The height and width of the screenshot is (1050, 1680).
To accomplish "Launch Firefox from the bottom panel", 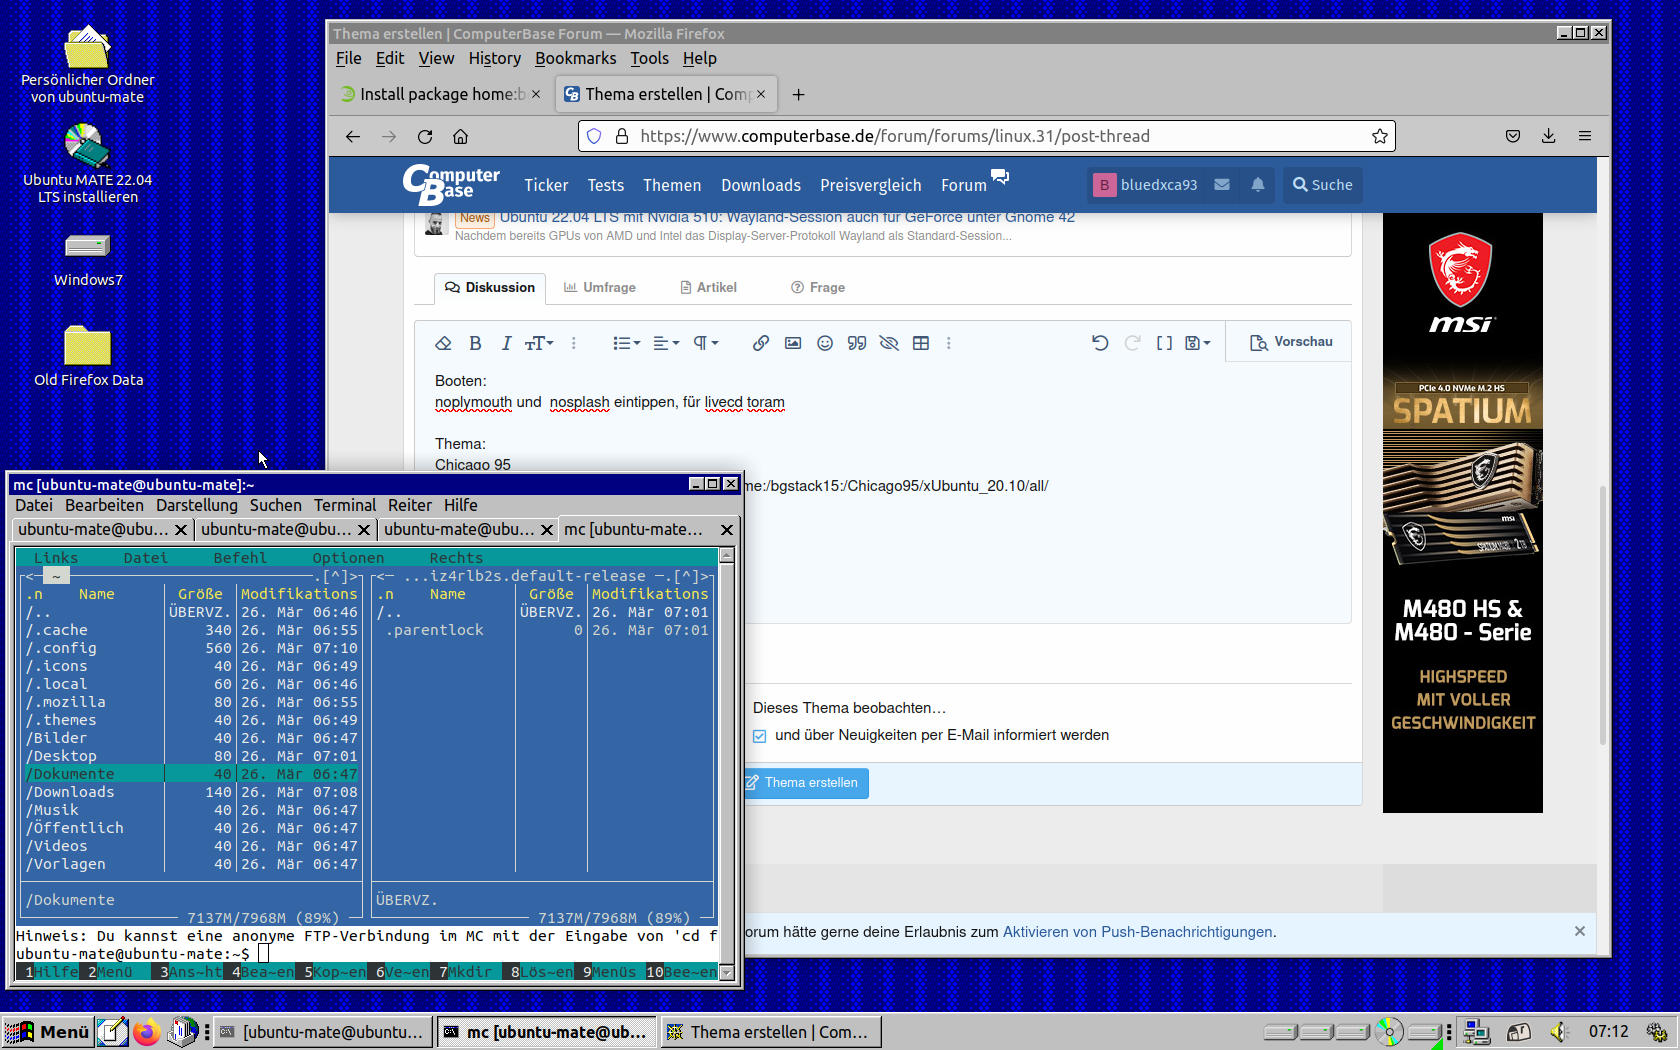I will pyautogui.click(x=147, y=1032).
